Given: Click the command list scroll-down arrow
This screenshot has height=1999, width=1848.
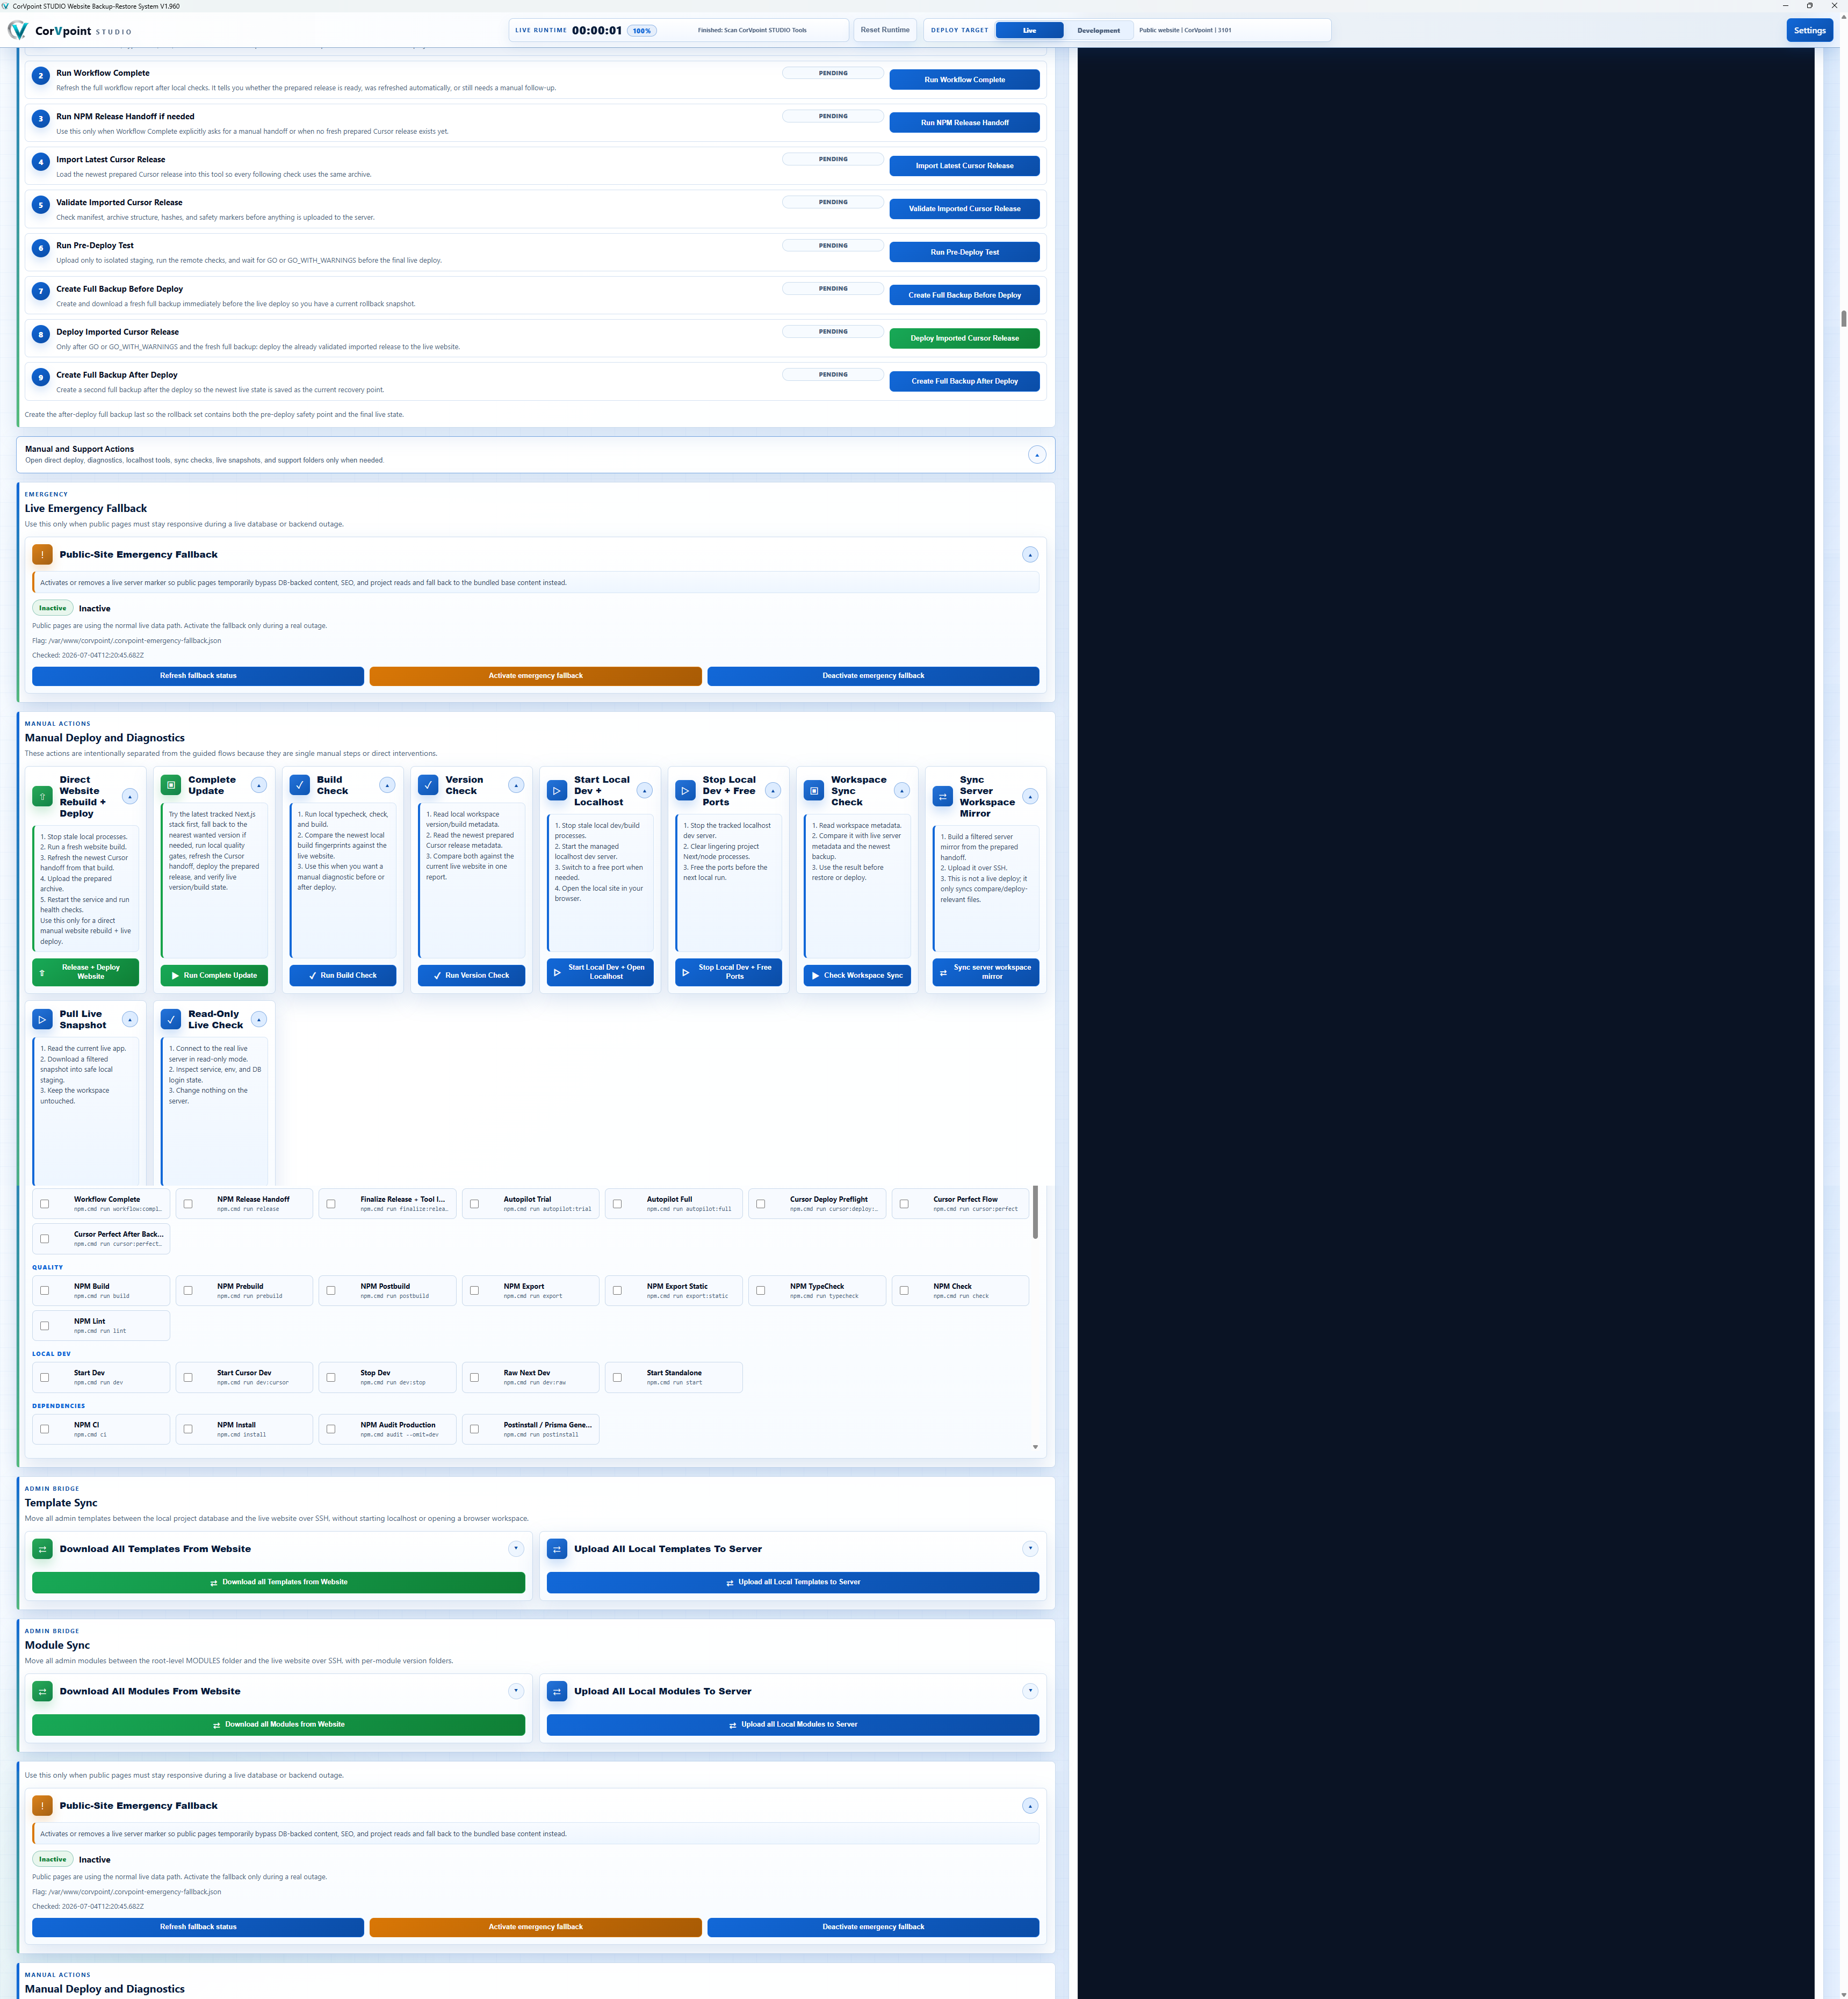Looking at the screenshot, I should pos(1035,1447).
